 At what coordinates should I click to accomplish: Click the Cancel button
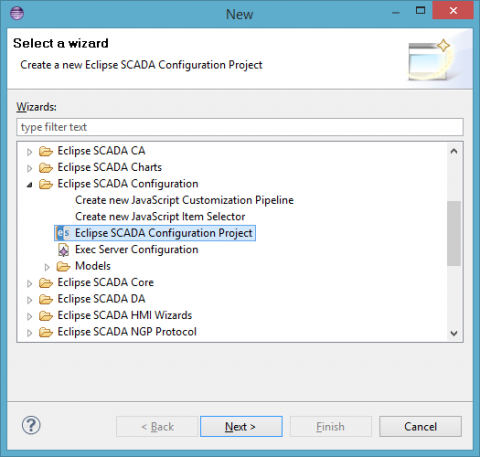tap(420, 426)
